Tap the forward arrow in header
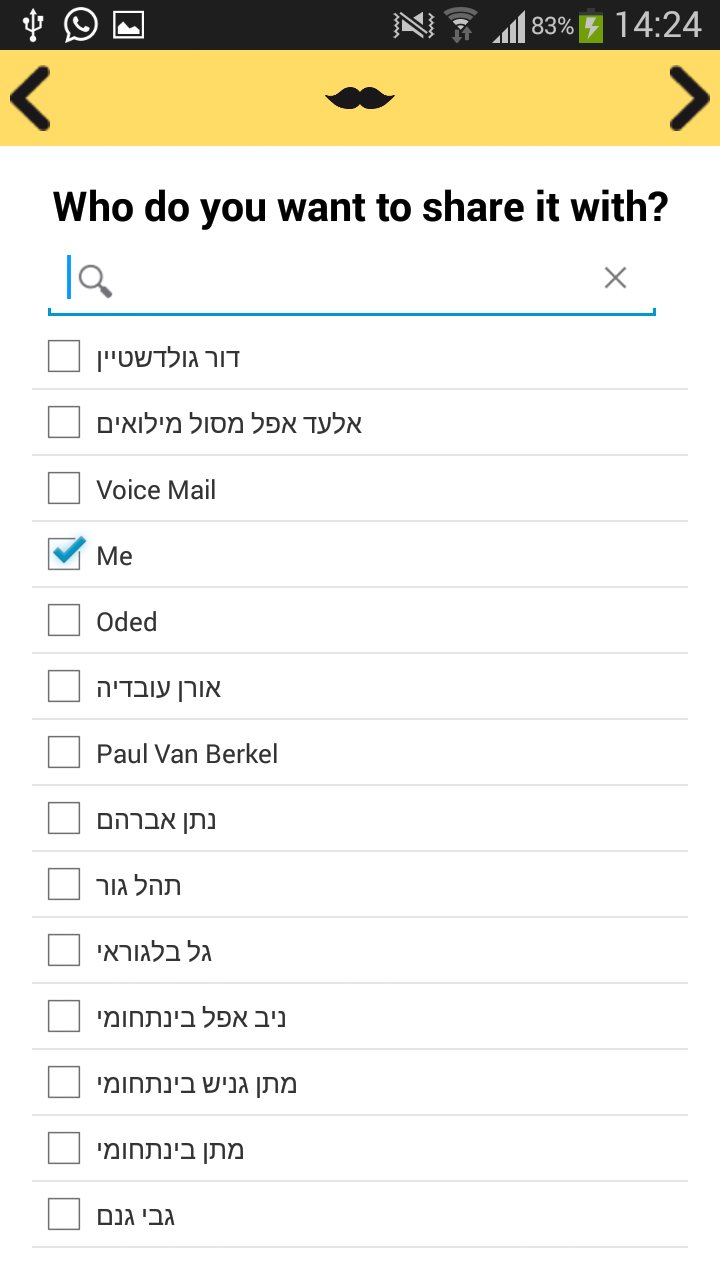The width and height of the screenshot is (720, 1280). pos(688,98)
